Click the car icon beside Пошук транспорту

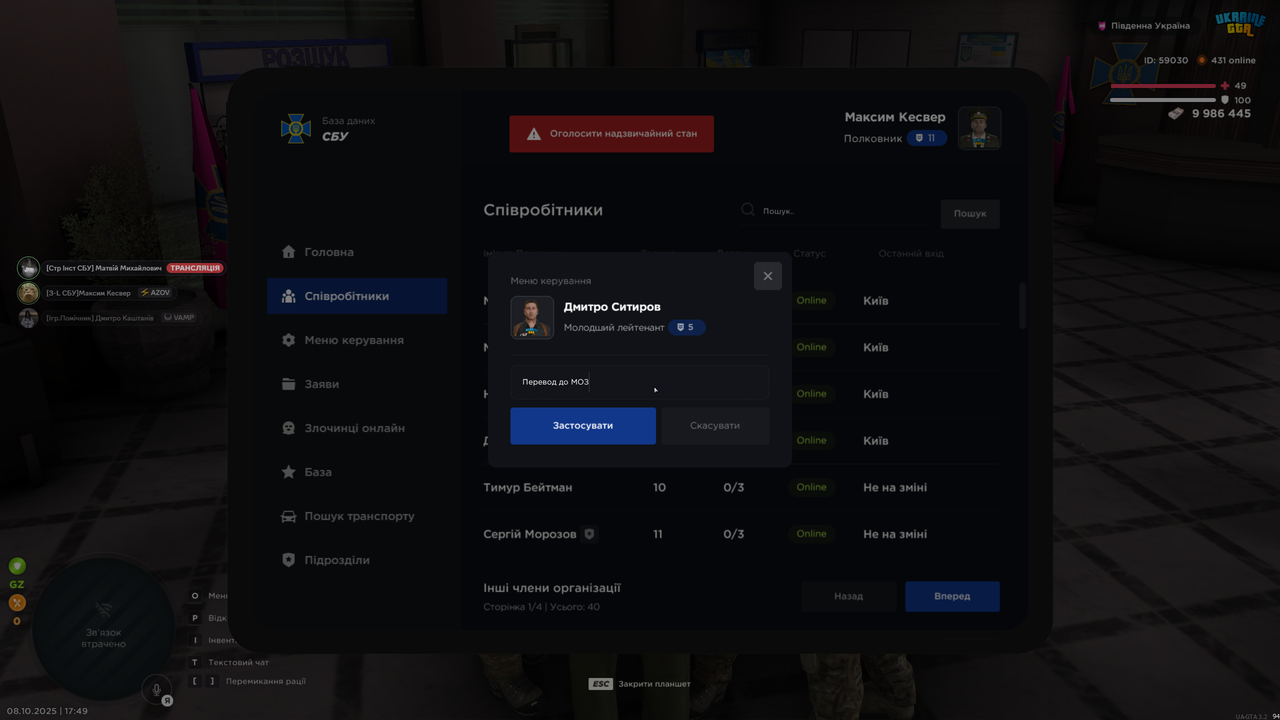click(x=289, y=516)
